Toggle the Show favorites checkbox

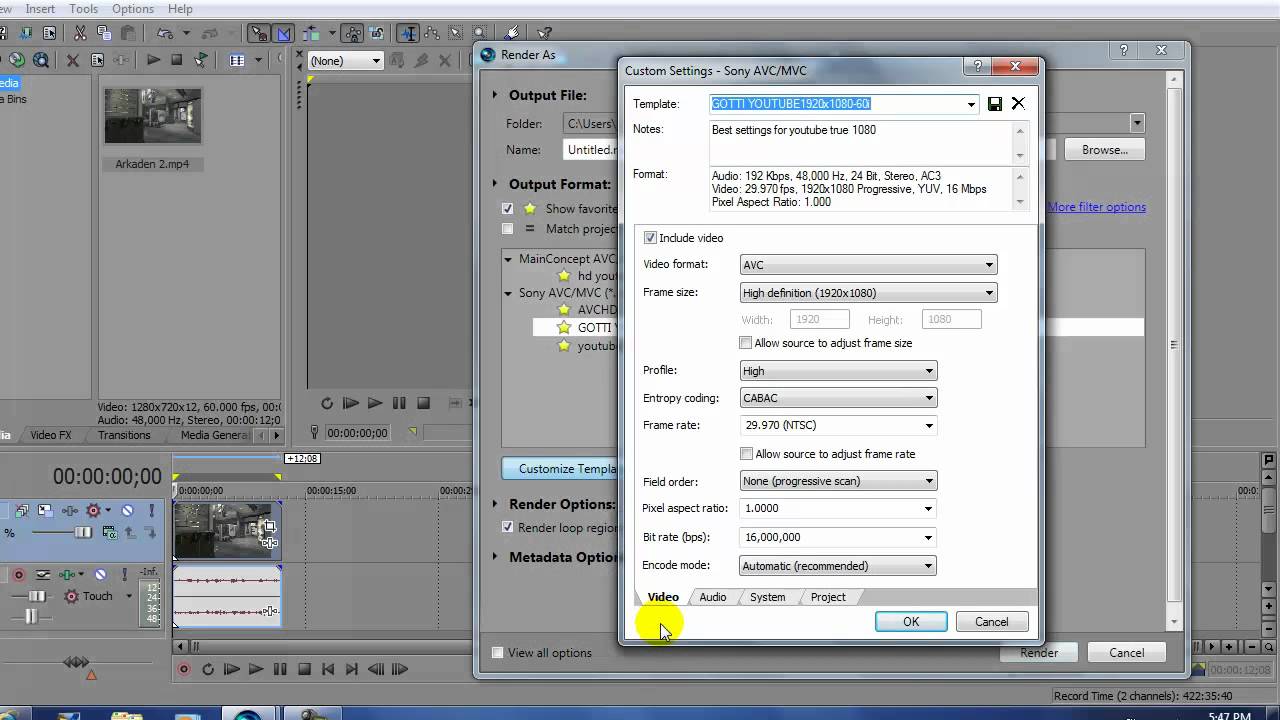click(x=508, y=209)
